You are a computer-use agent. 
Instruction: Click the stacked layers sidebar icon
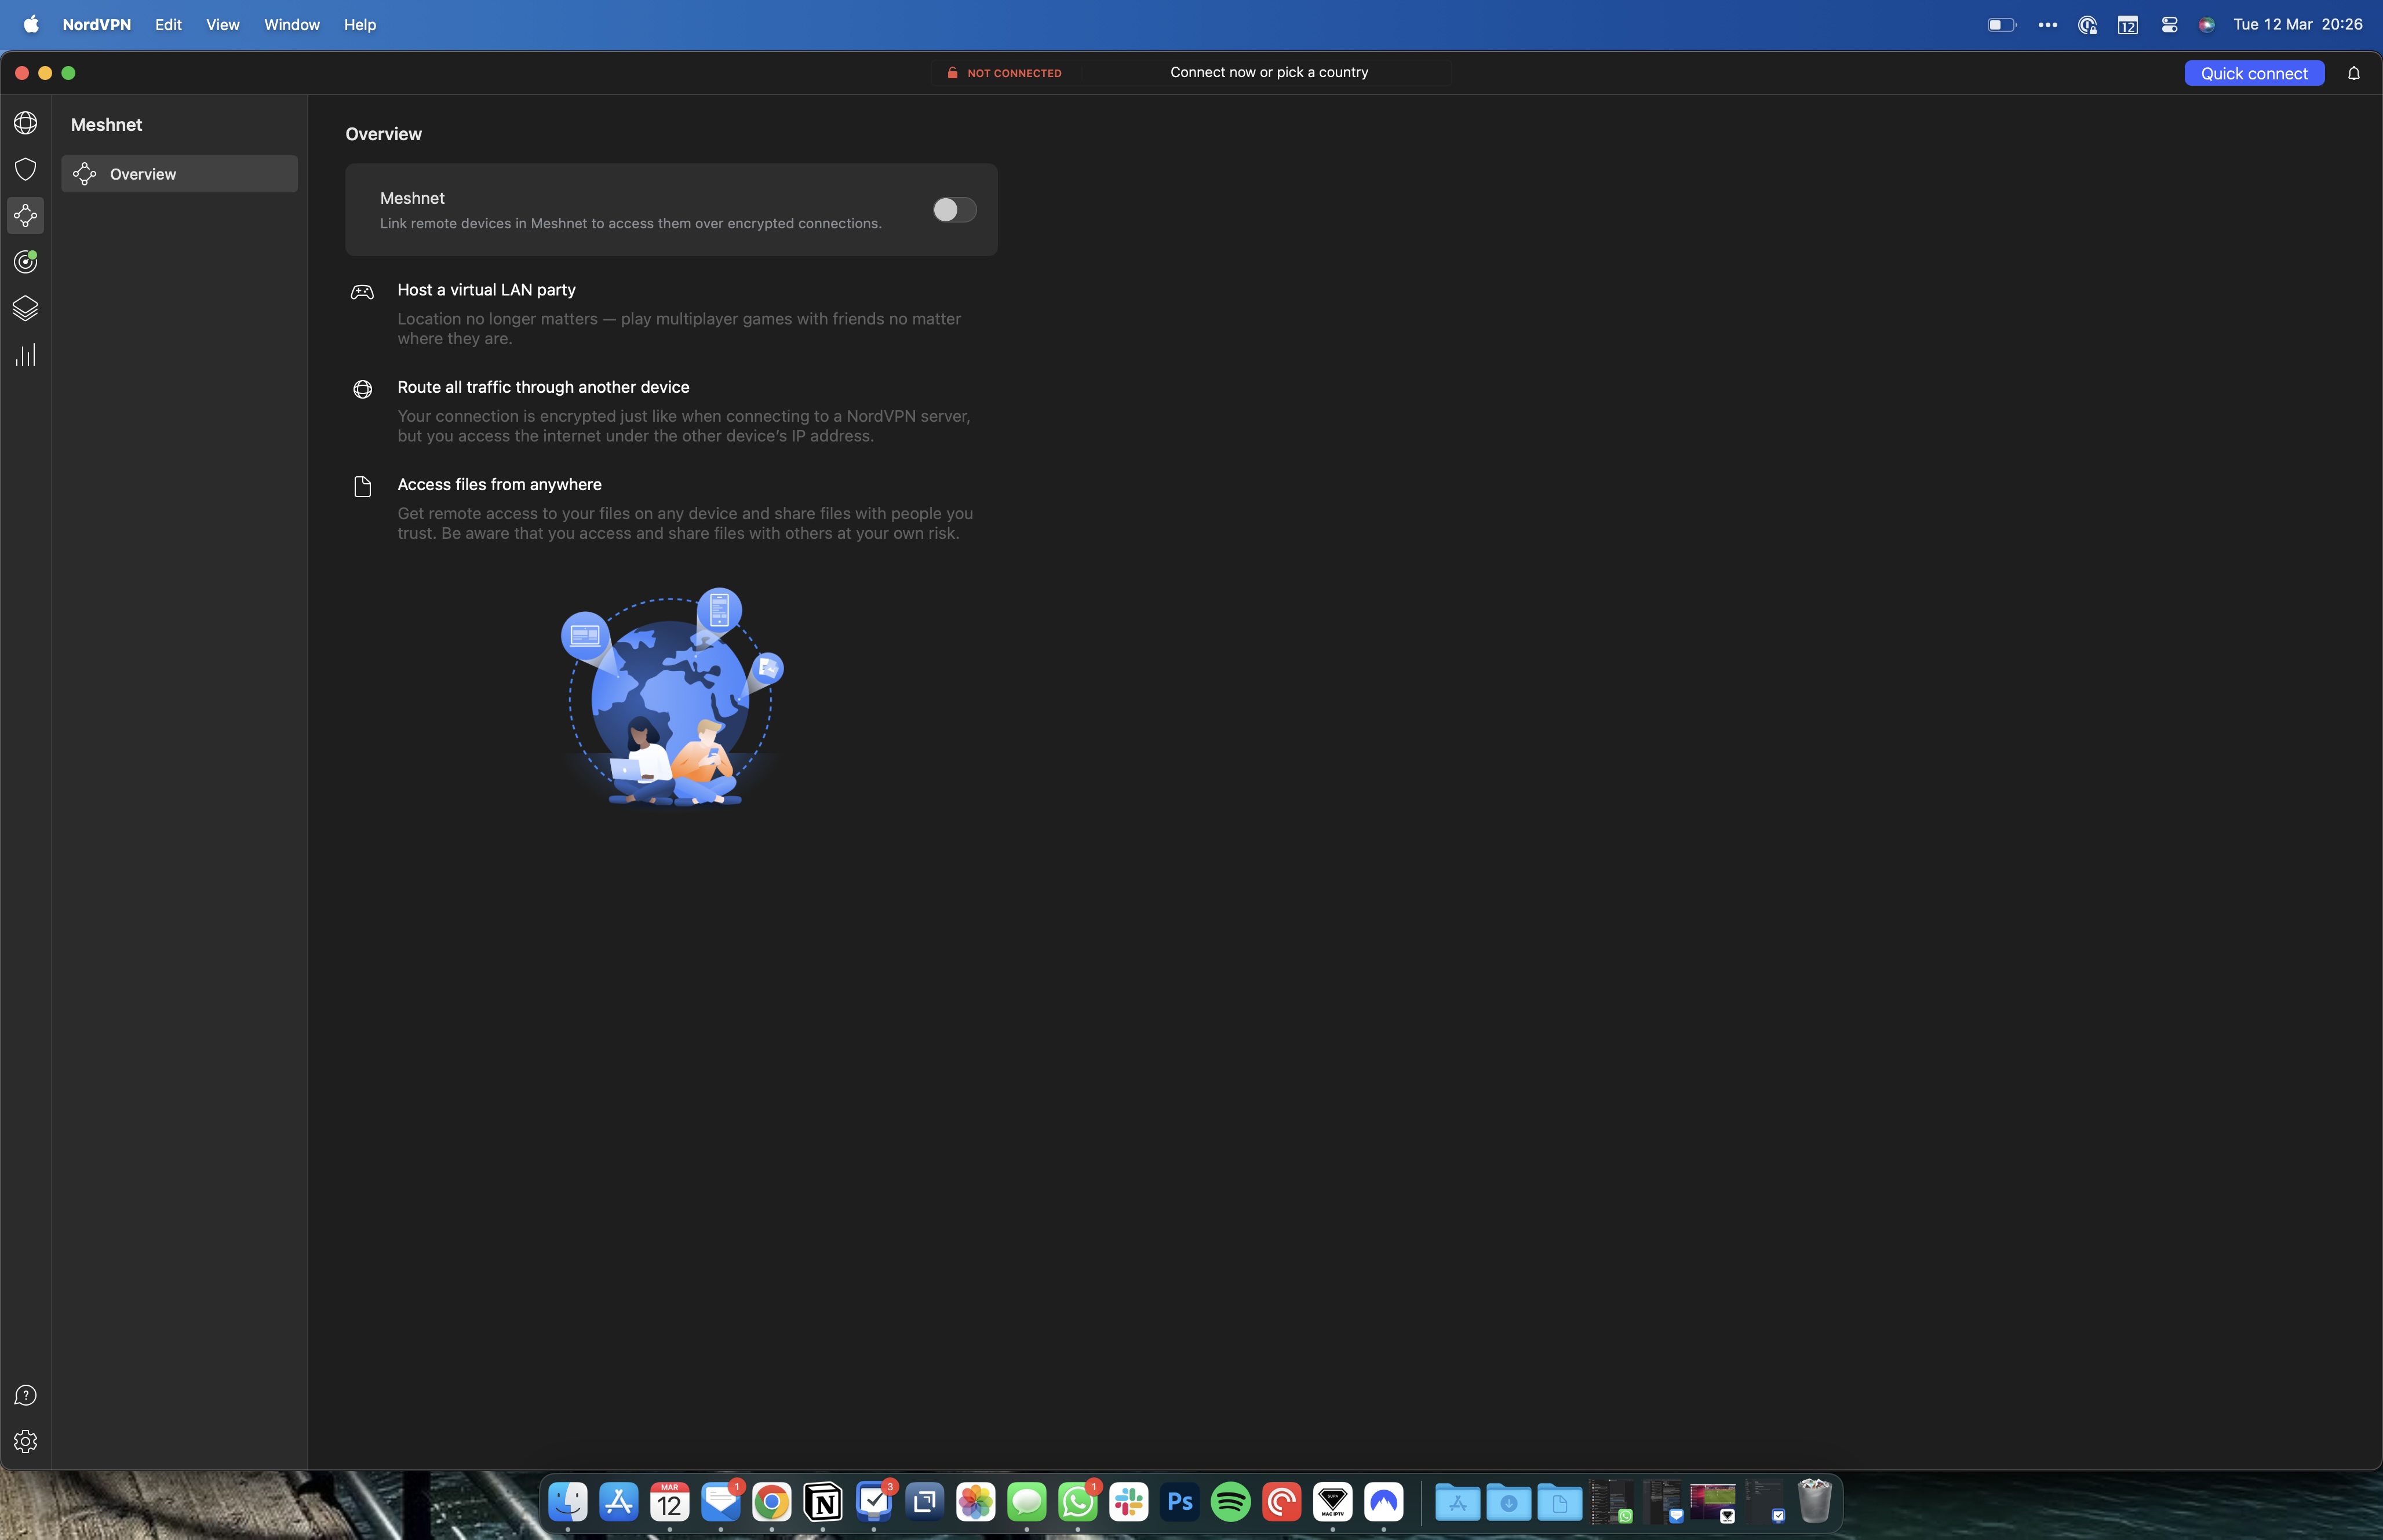[x=26, y=308]
